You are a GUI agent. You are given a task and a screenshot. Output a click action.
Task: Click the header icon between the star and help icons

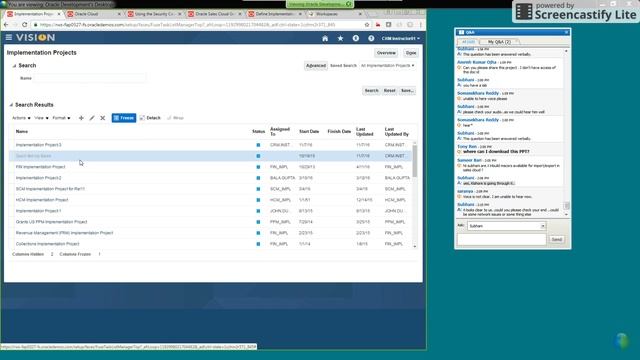[356, 38]
